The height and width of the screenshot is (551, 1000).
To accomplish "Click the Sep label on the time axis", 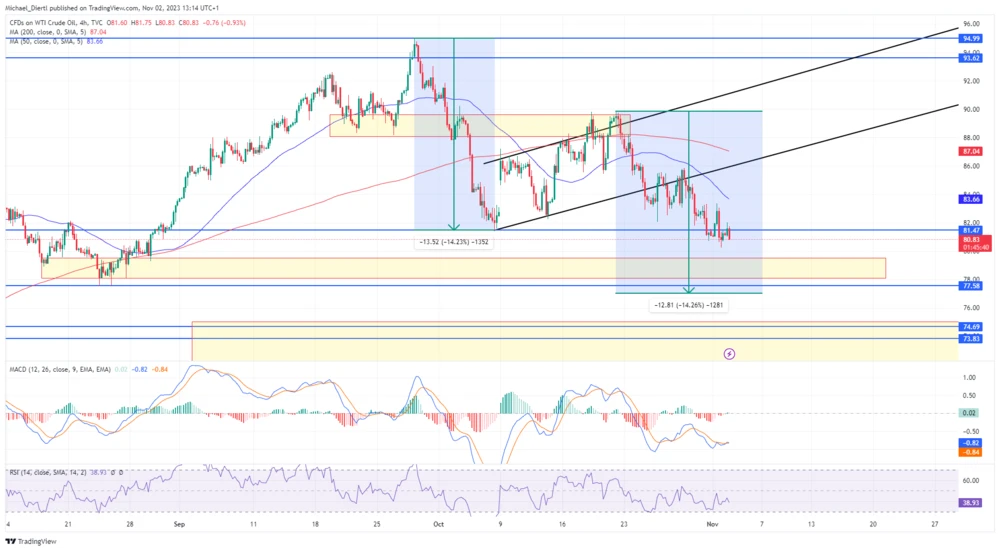I will tap(179, 524).
